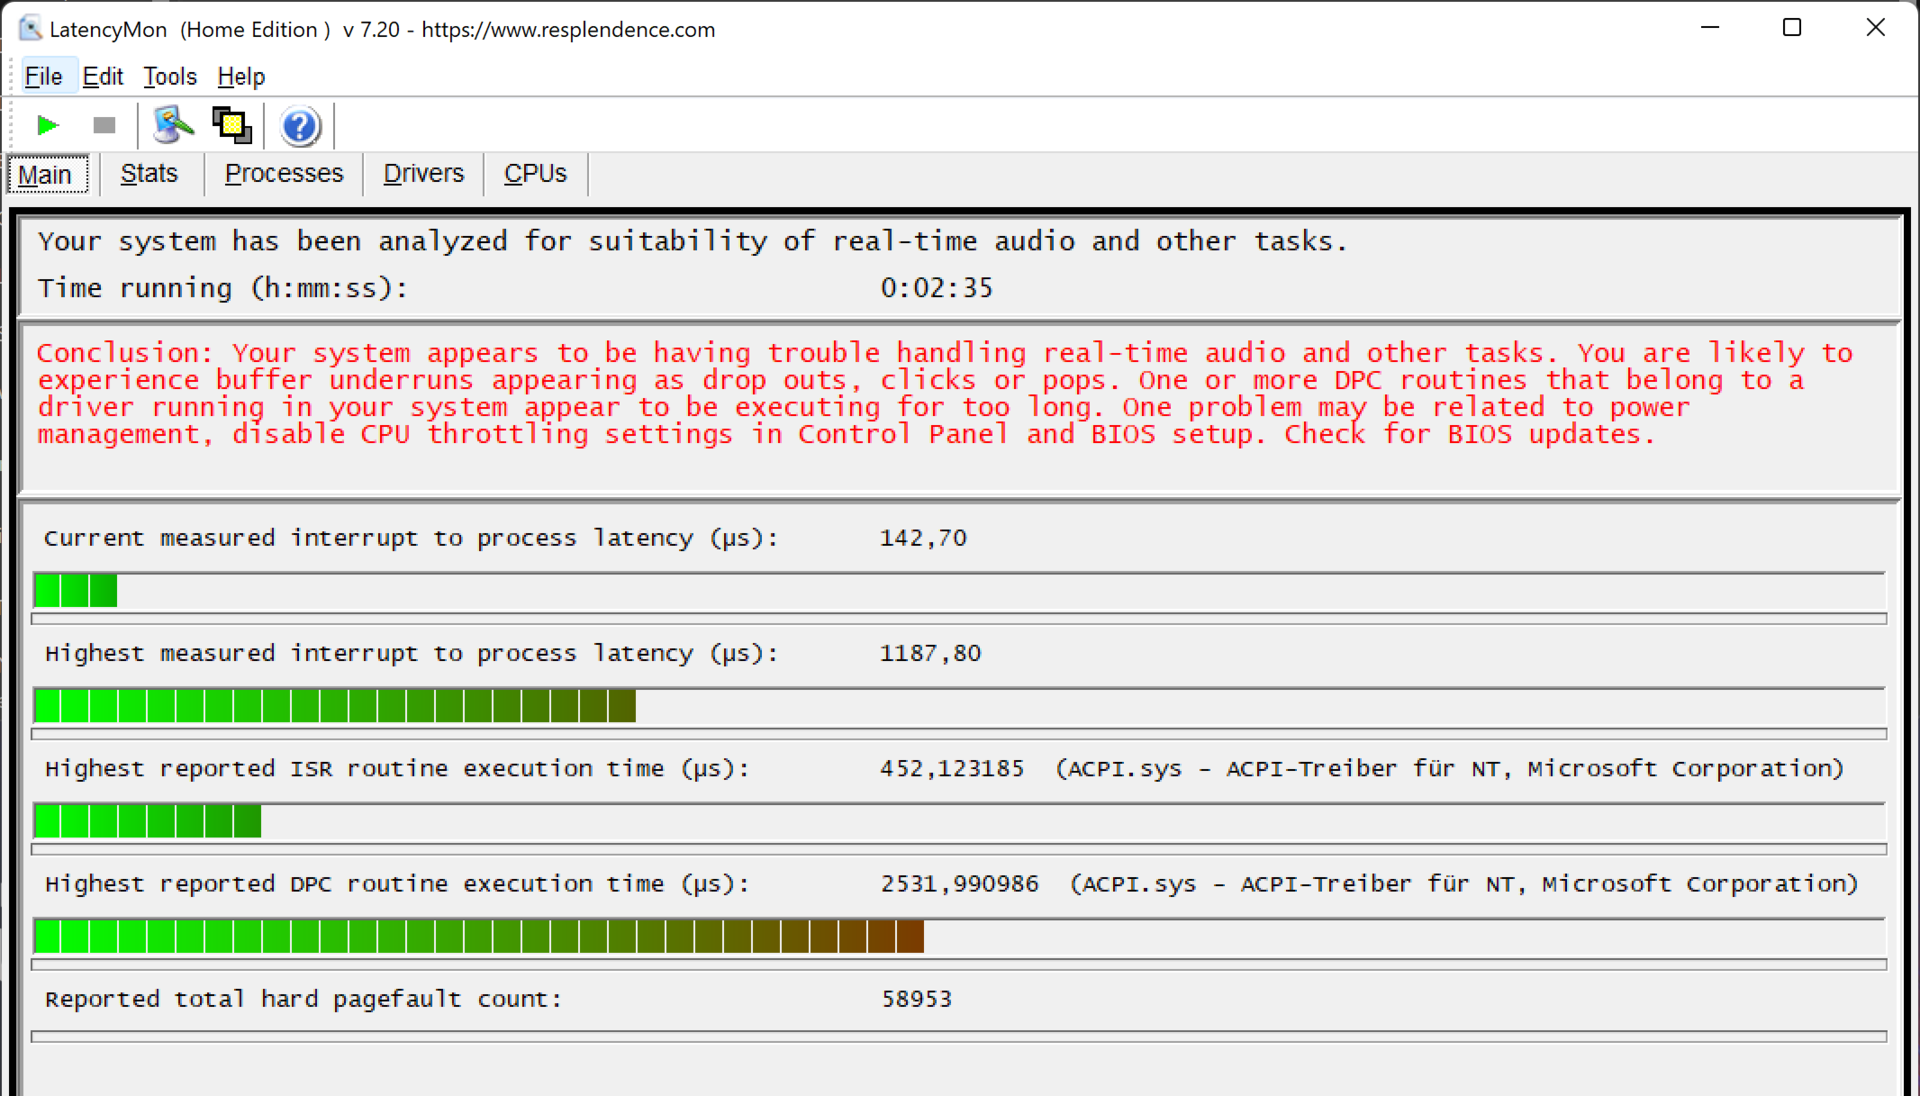Open the Drivers tab

click(x=423, y=173)
